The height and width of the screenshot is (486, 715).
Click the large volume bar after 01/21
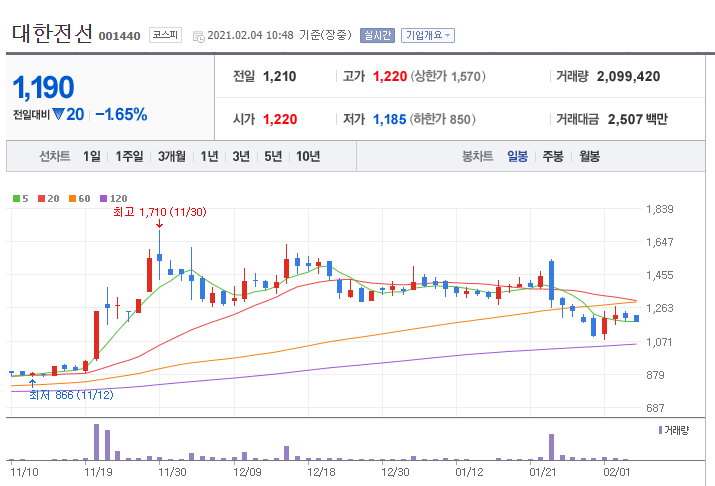click(551, 447)
